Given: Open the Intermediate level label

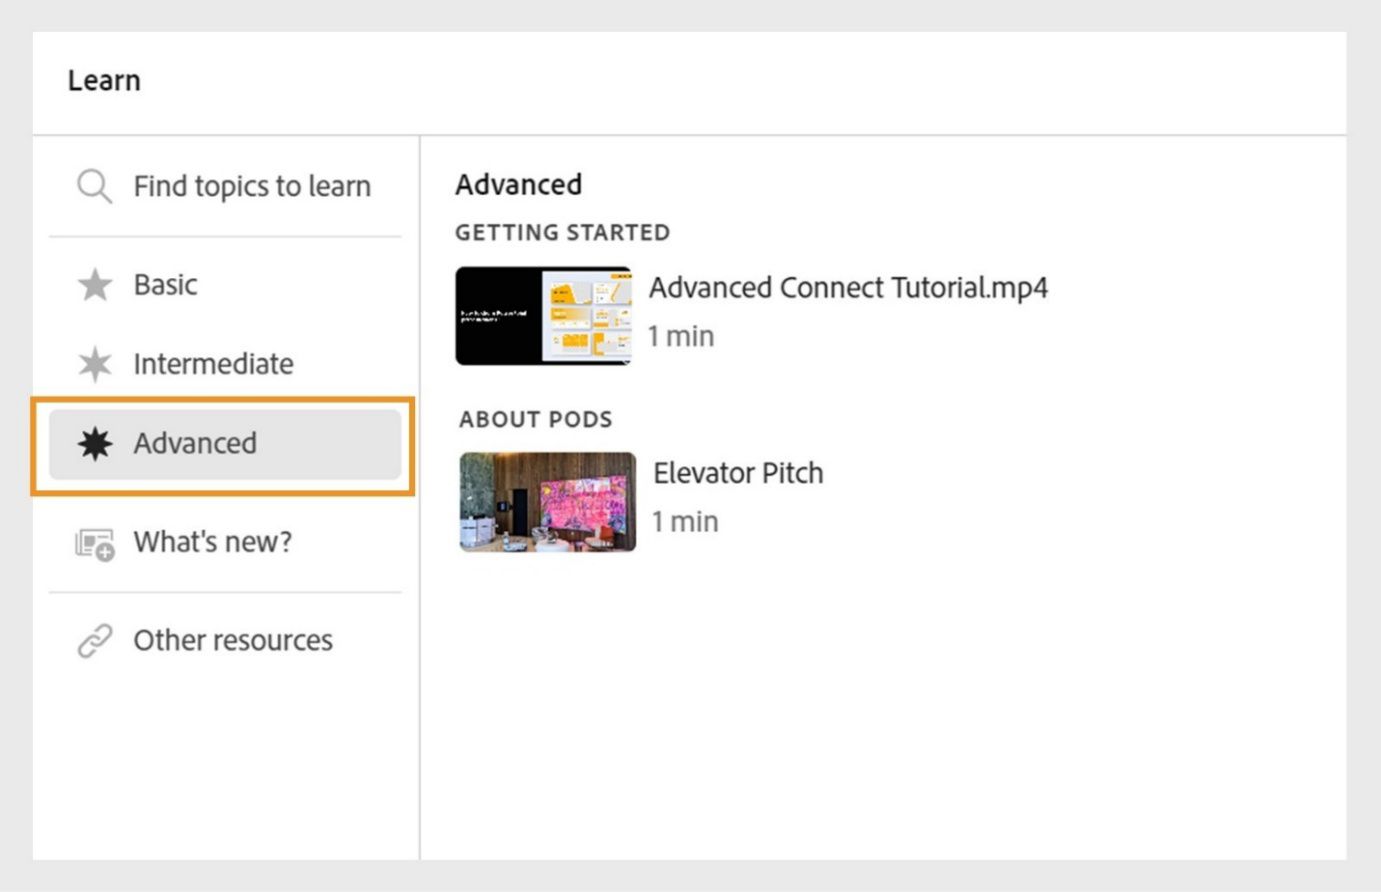Looking at the screenshot, I should pos(214,364).
